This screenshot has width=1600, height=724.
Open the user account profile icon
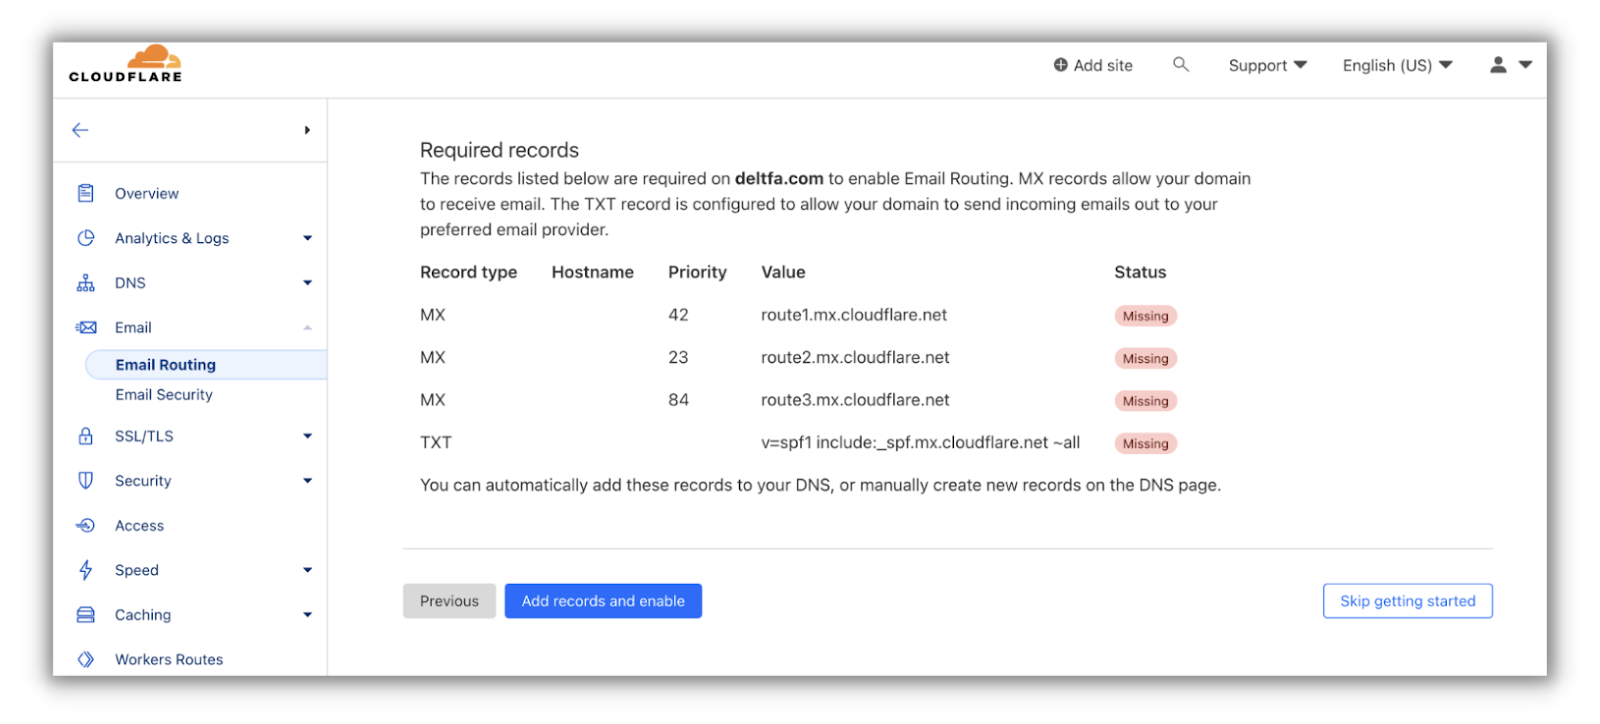[1498, 65]
